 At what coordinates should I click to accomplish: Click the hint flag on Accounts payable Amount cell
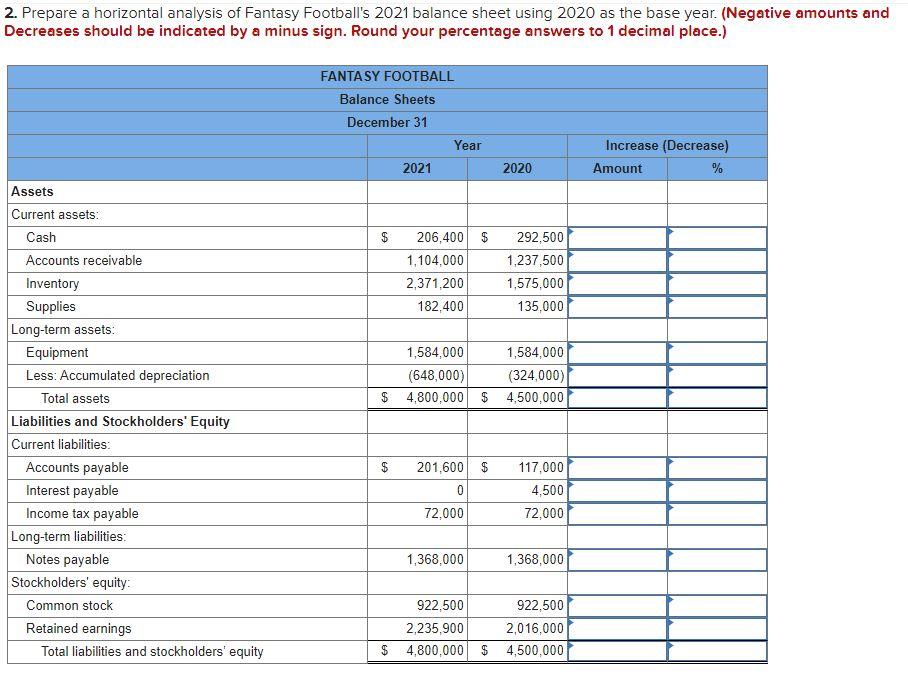[x=572, y=461]
